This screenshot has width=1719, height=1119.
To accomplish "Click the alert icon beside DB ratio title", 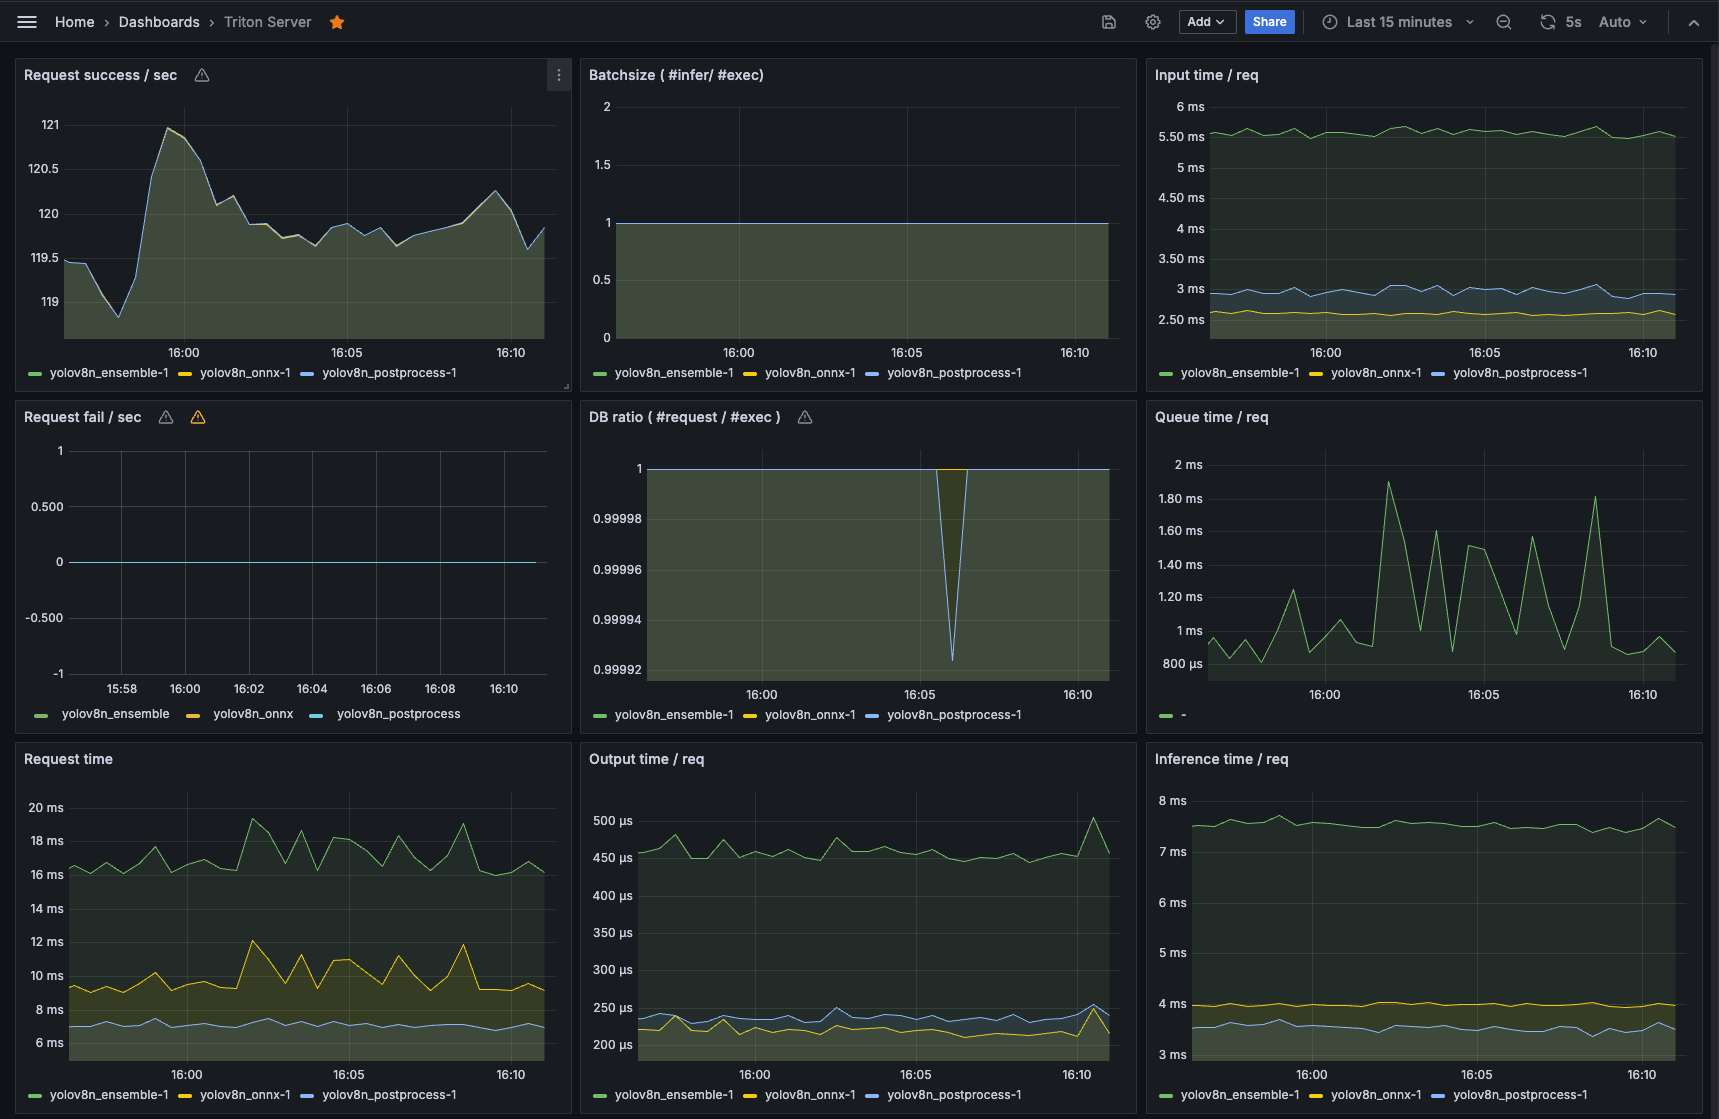I will 805,417.
